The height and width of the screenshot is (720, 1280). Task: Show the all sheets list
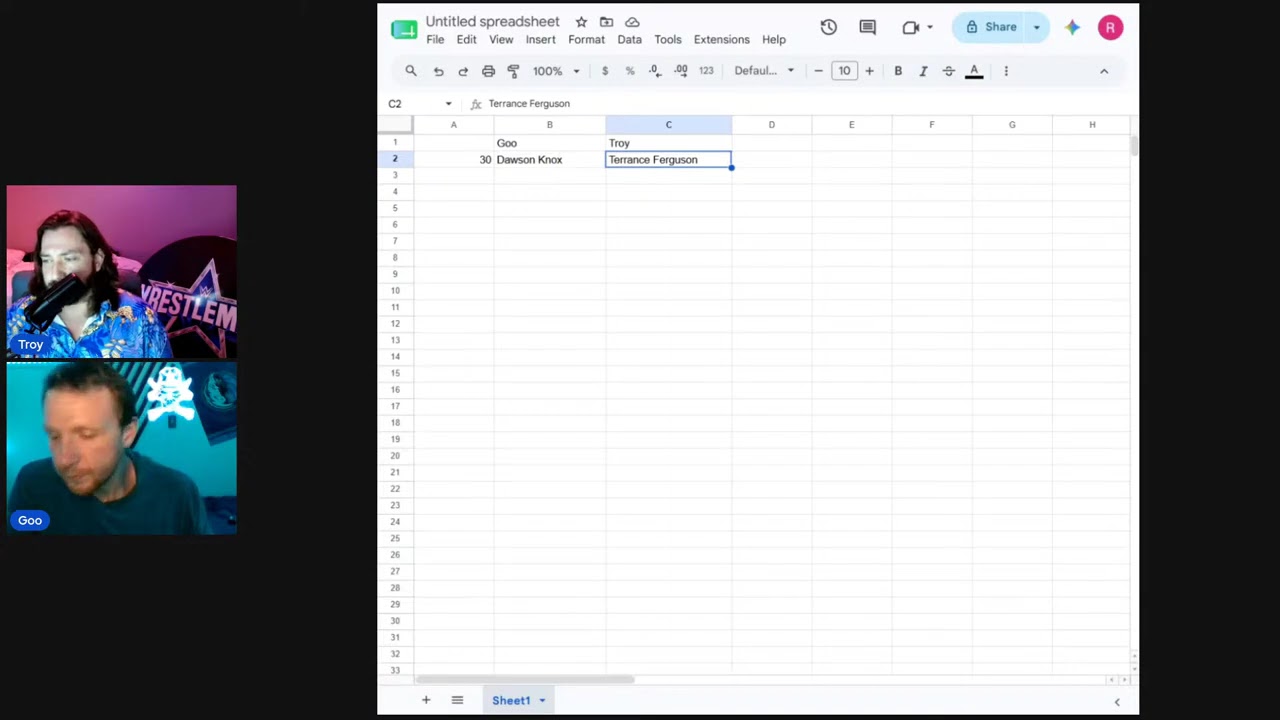coord(457,700)
